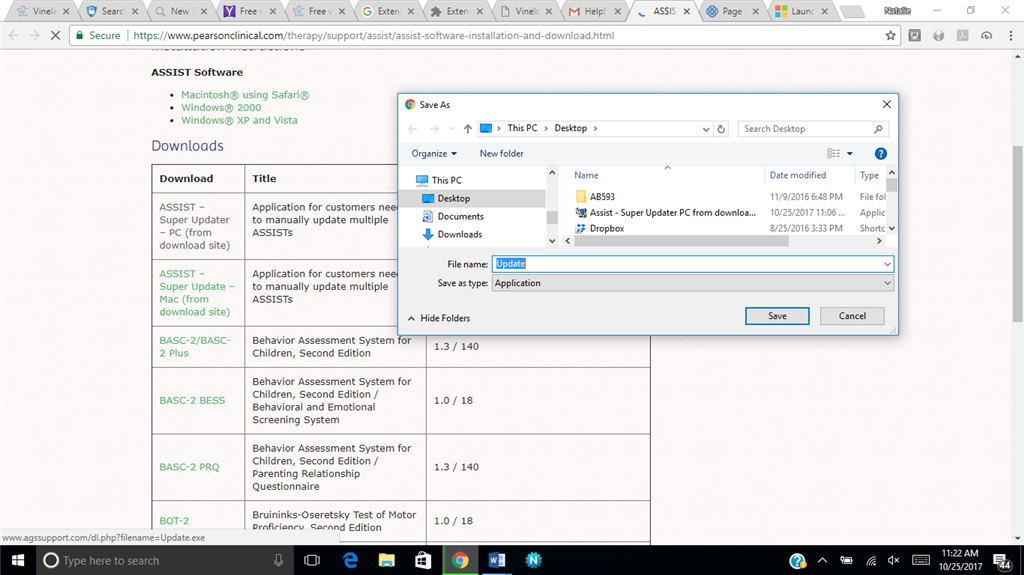
Task: Open the dialog's view options dropdown arrow
Action: [x=850, y=154]
